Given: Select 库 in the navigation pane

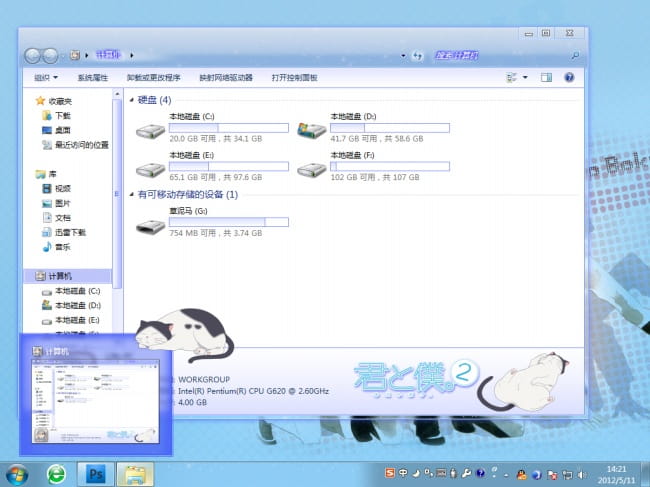Looking at the screenshot, I should (52, 174).
